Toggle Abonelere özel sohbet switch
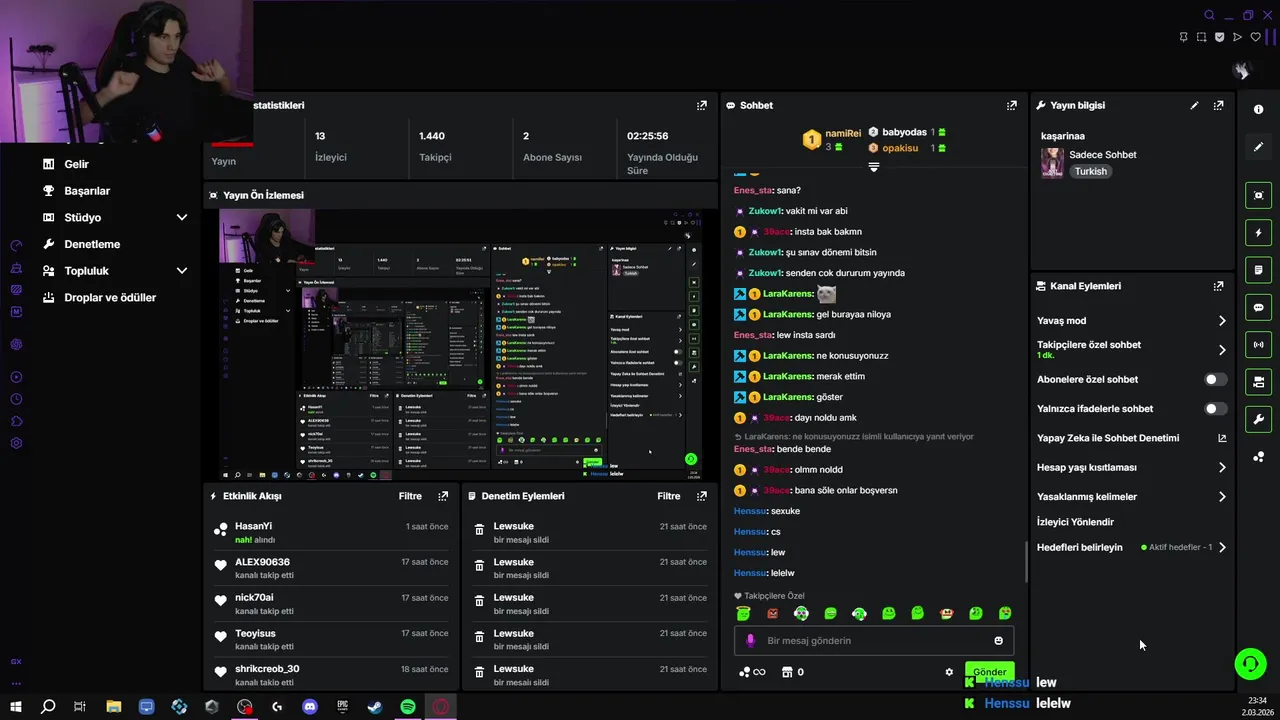Viewport: 1280px width, 720px height. [x=1215, y=380]
